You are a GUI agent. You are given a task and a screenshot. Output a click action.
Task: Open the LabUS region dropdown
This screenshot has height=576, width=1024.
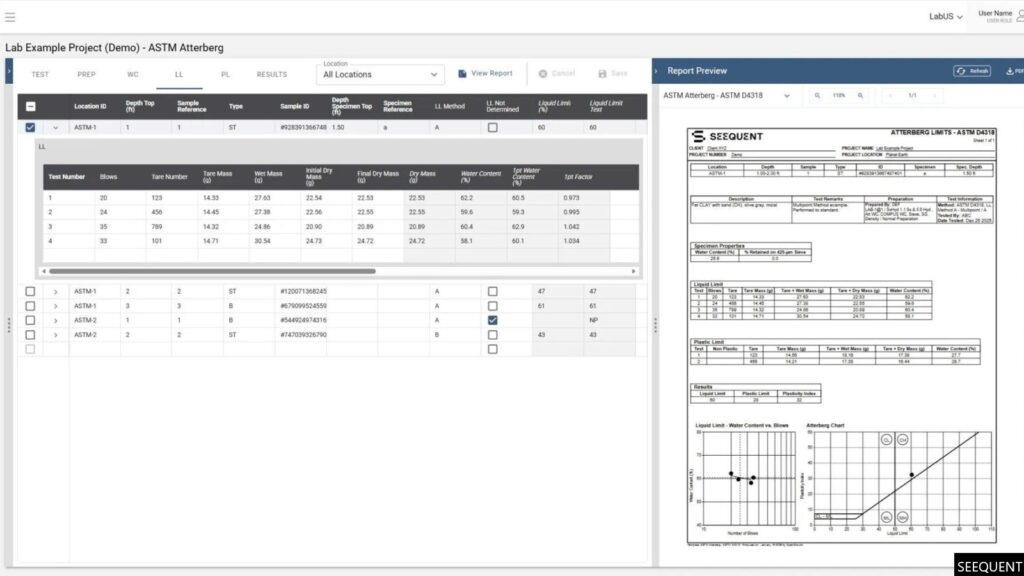[946, 16]
